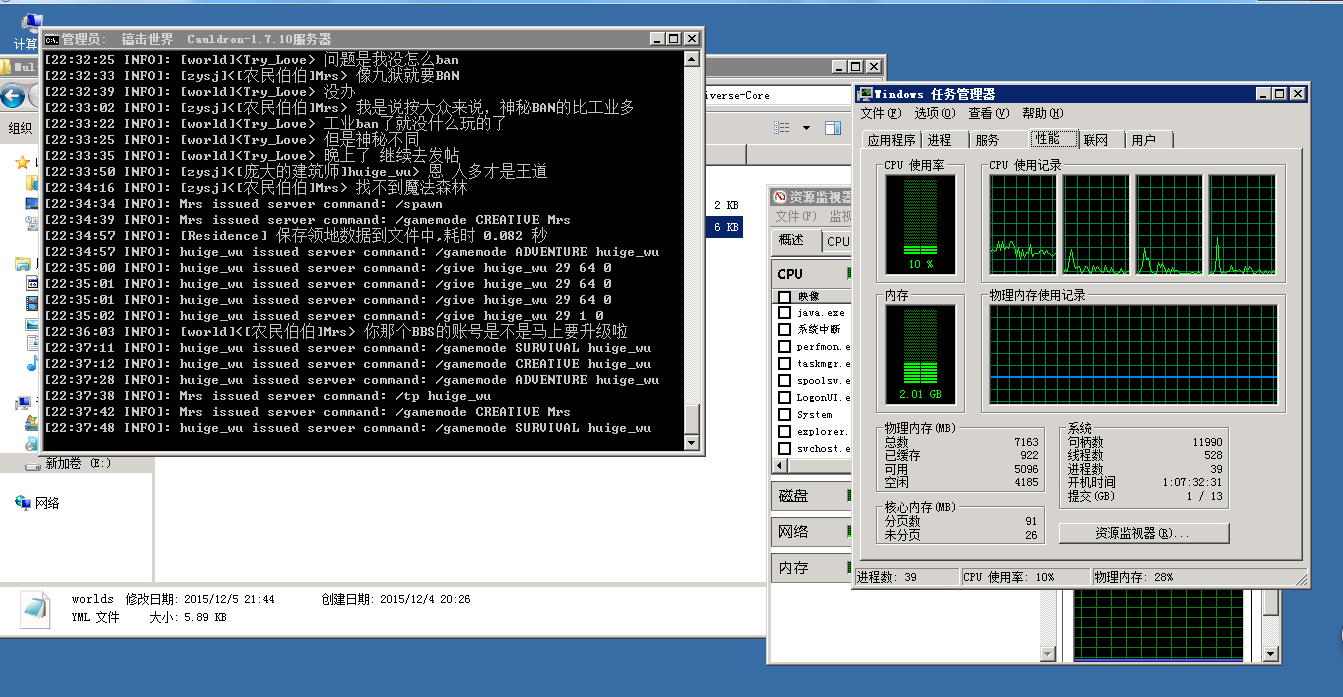Enable the System process checkbox
This screenshot has height=697, width=1343.
pos(785,414)
